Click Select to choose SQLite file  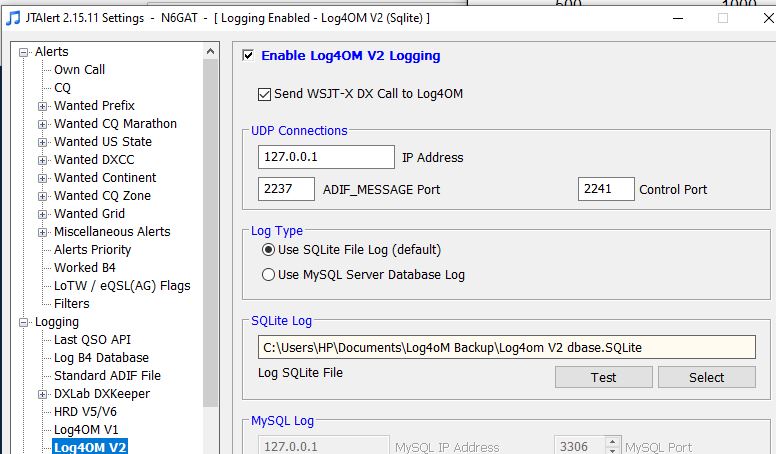[706, 377]
